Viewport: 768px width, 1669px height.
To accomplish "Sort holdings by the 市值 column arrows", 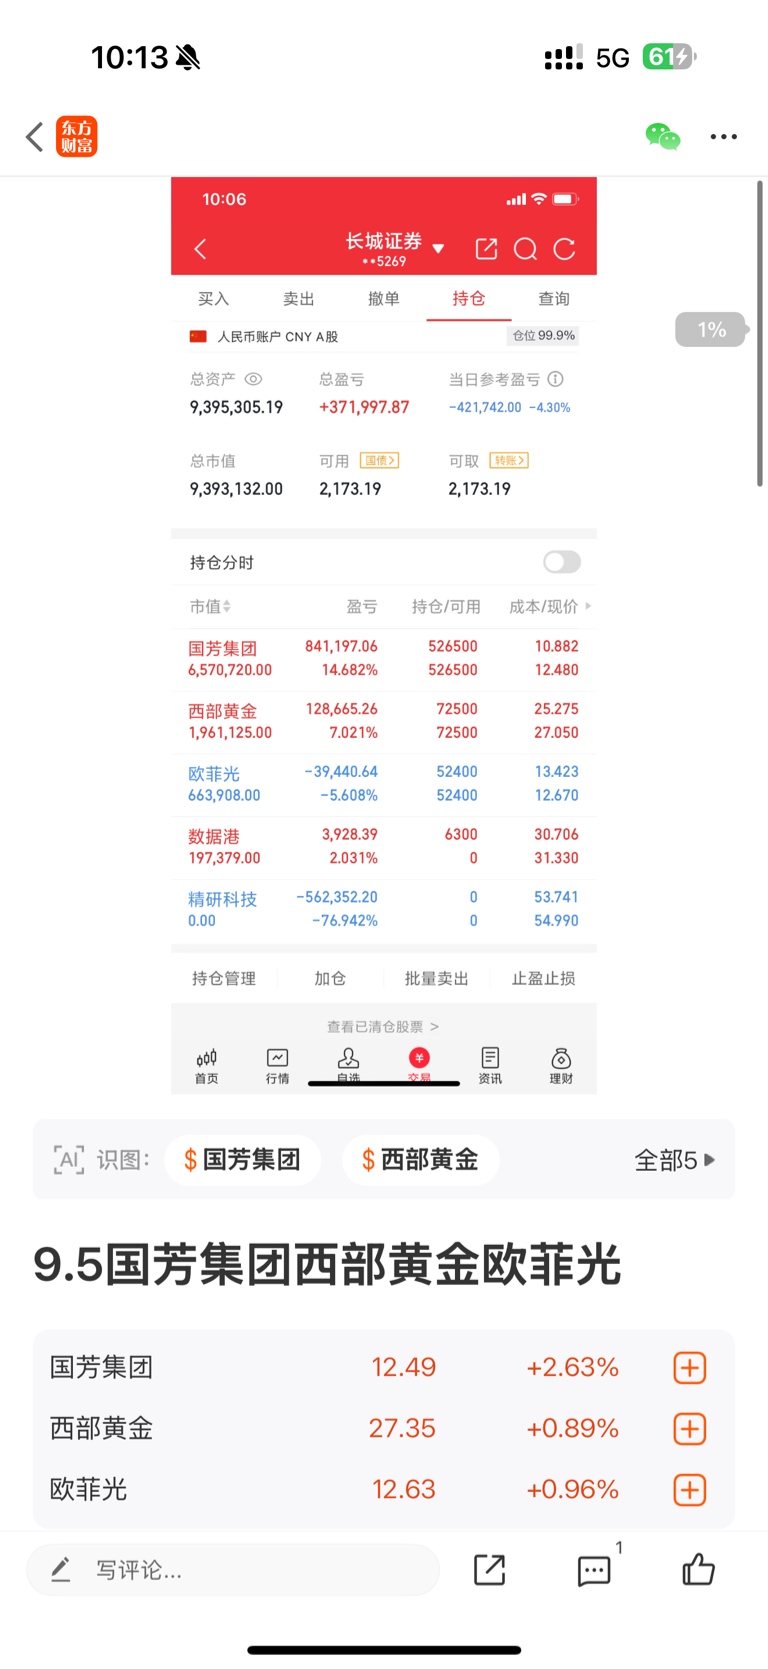I will 227,607.
